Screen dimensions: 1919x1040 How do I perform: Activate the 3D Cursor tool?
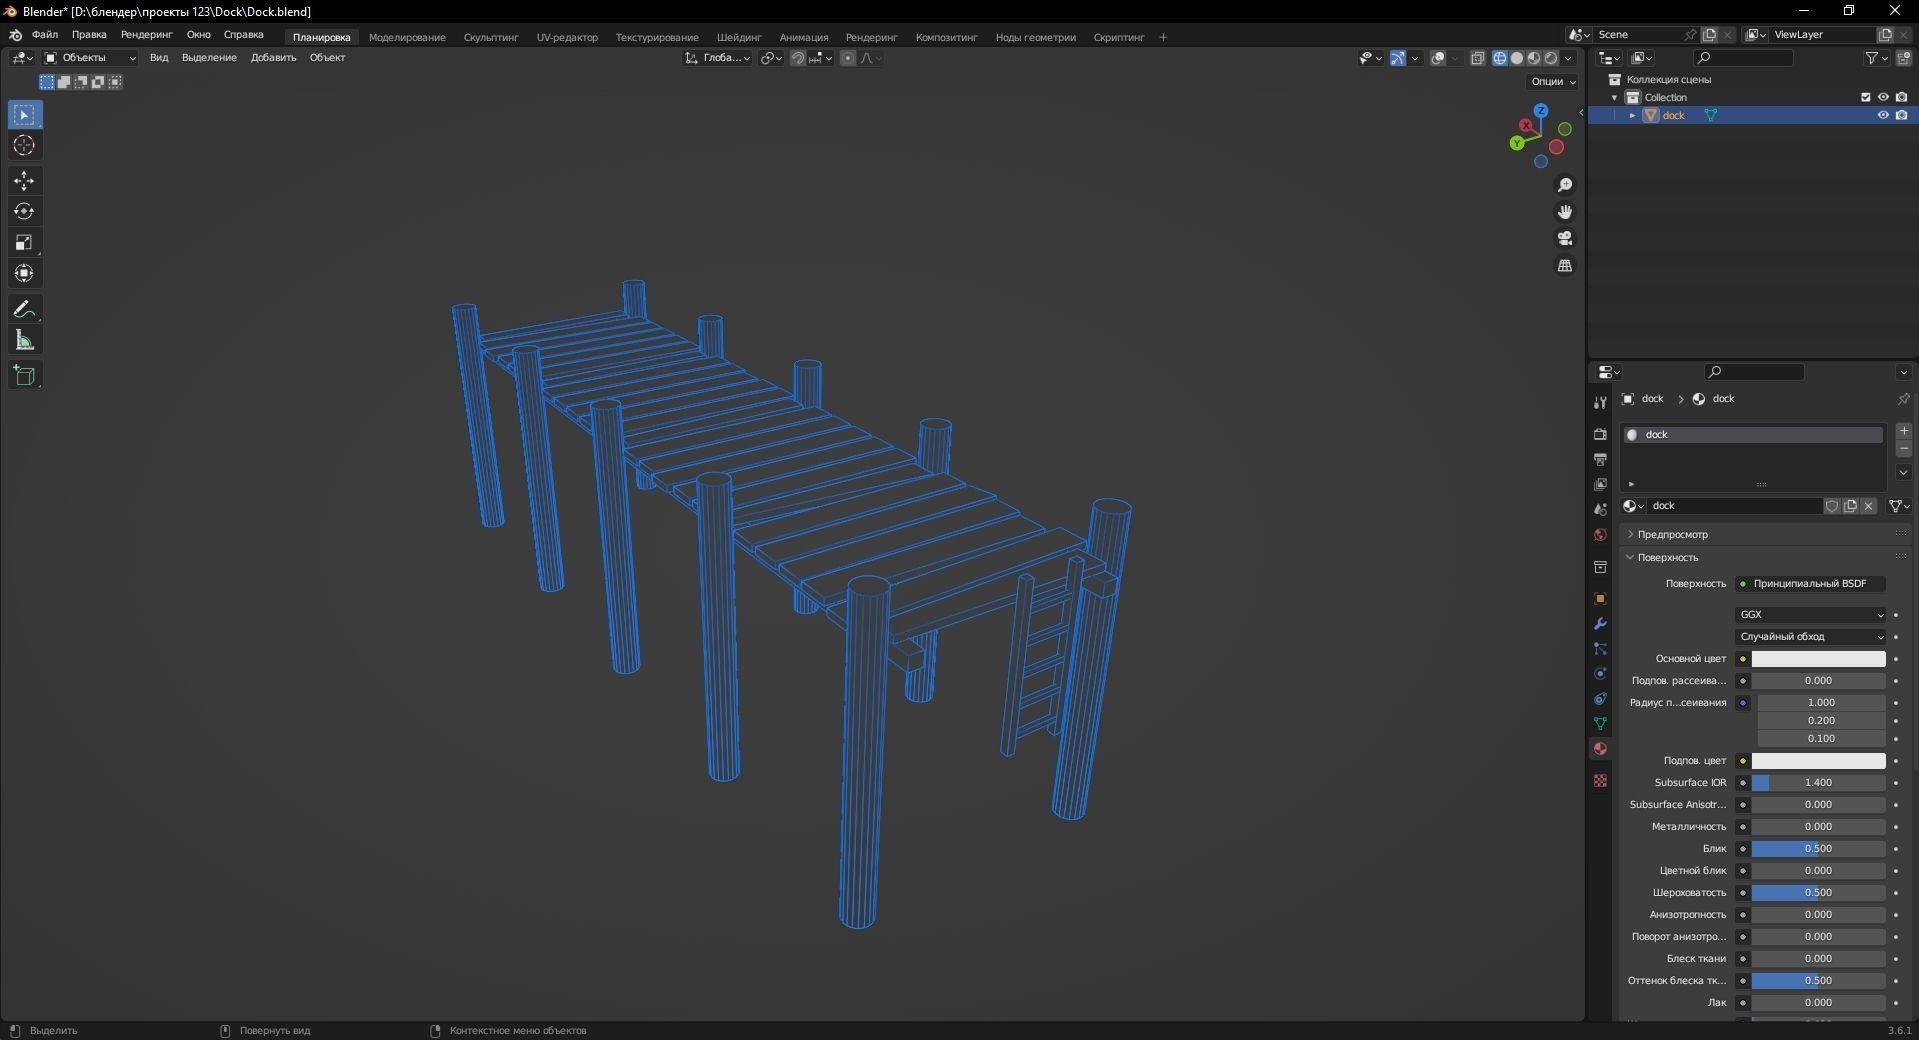point(24,146)
